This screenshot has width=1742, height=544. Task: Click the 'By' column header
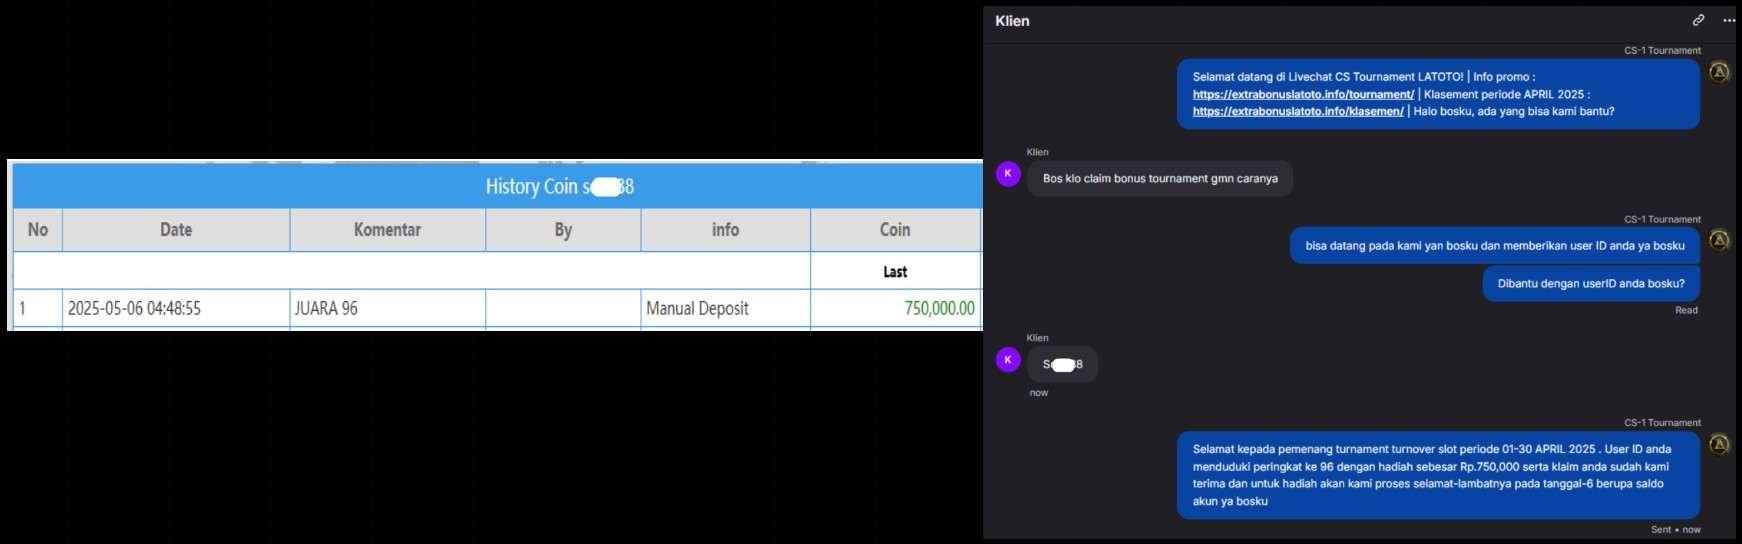pos(563,230)
